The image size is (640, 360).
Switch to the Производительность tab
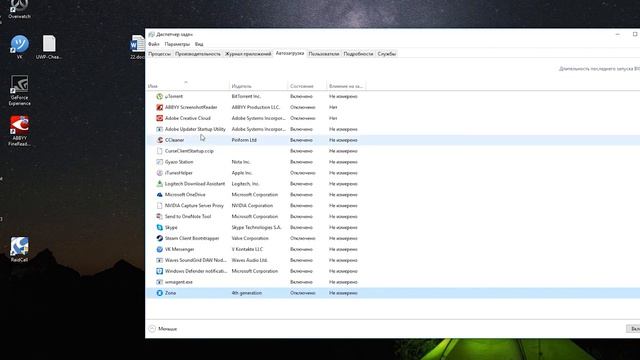pyautogui.click(x=198, y=54)
